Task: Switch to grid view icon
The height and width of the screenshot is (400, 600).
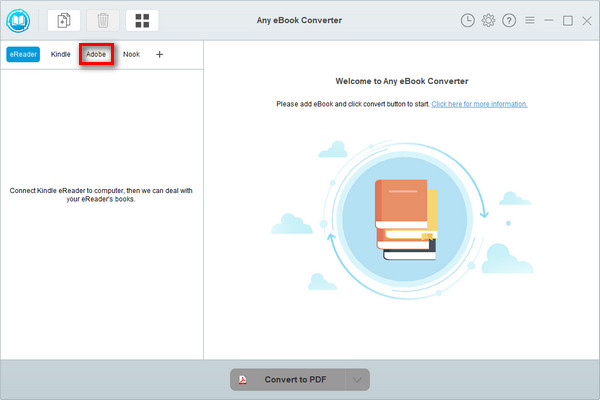Action: coord(142,20)
